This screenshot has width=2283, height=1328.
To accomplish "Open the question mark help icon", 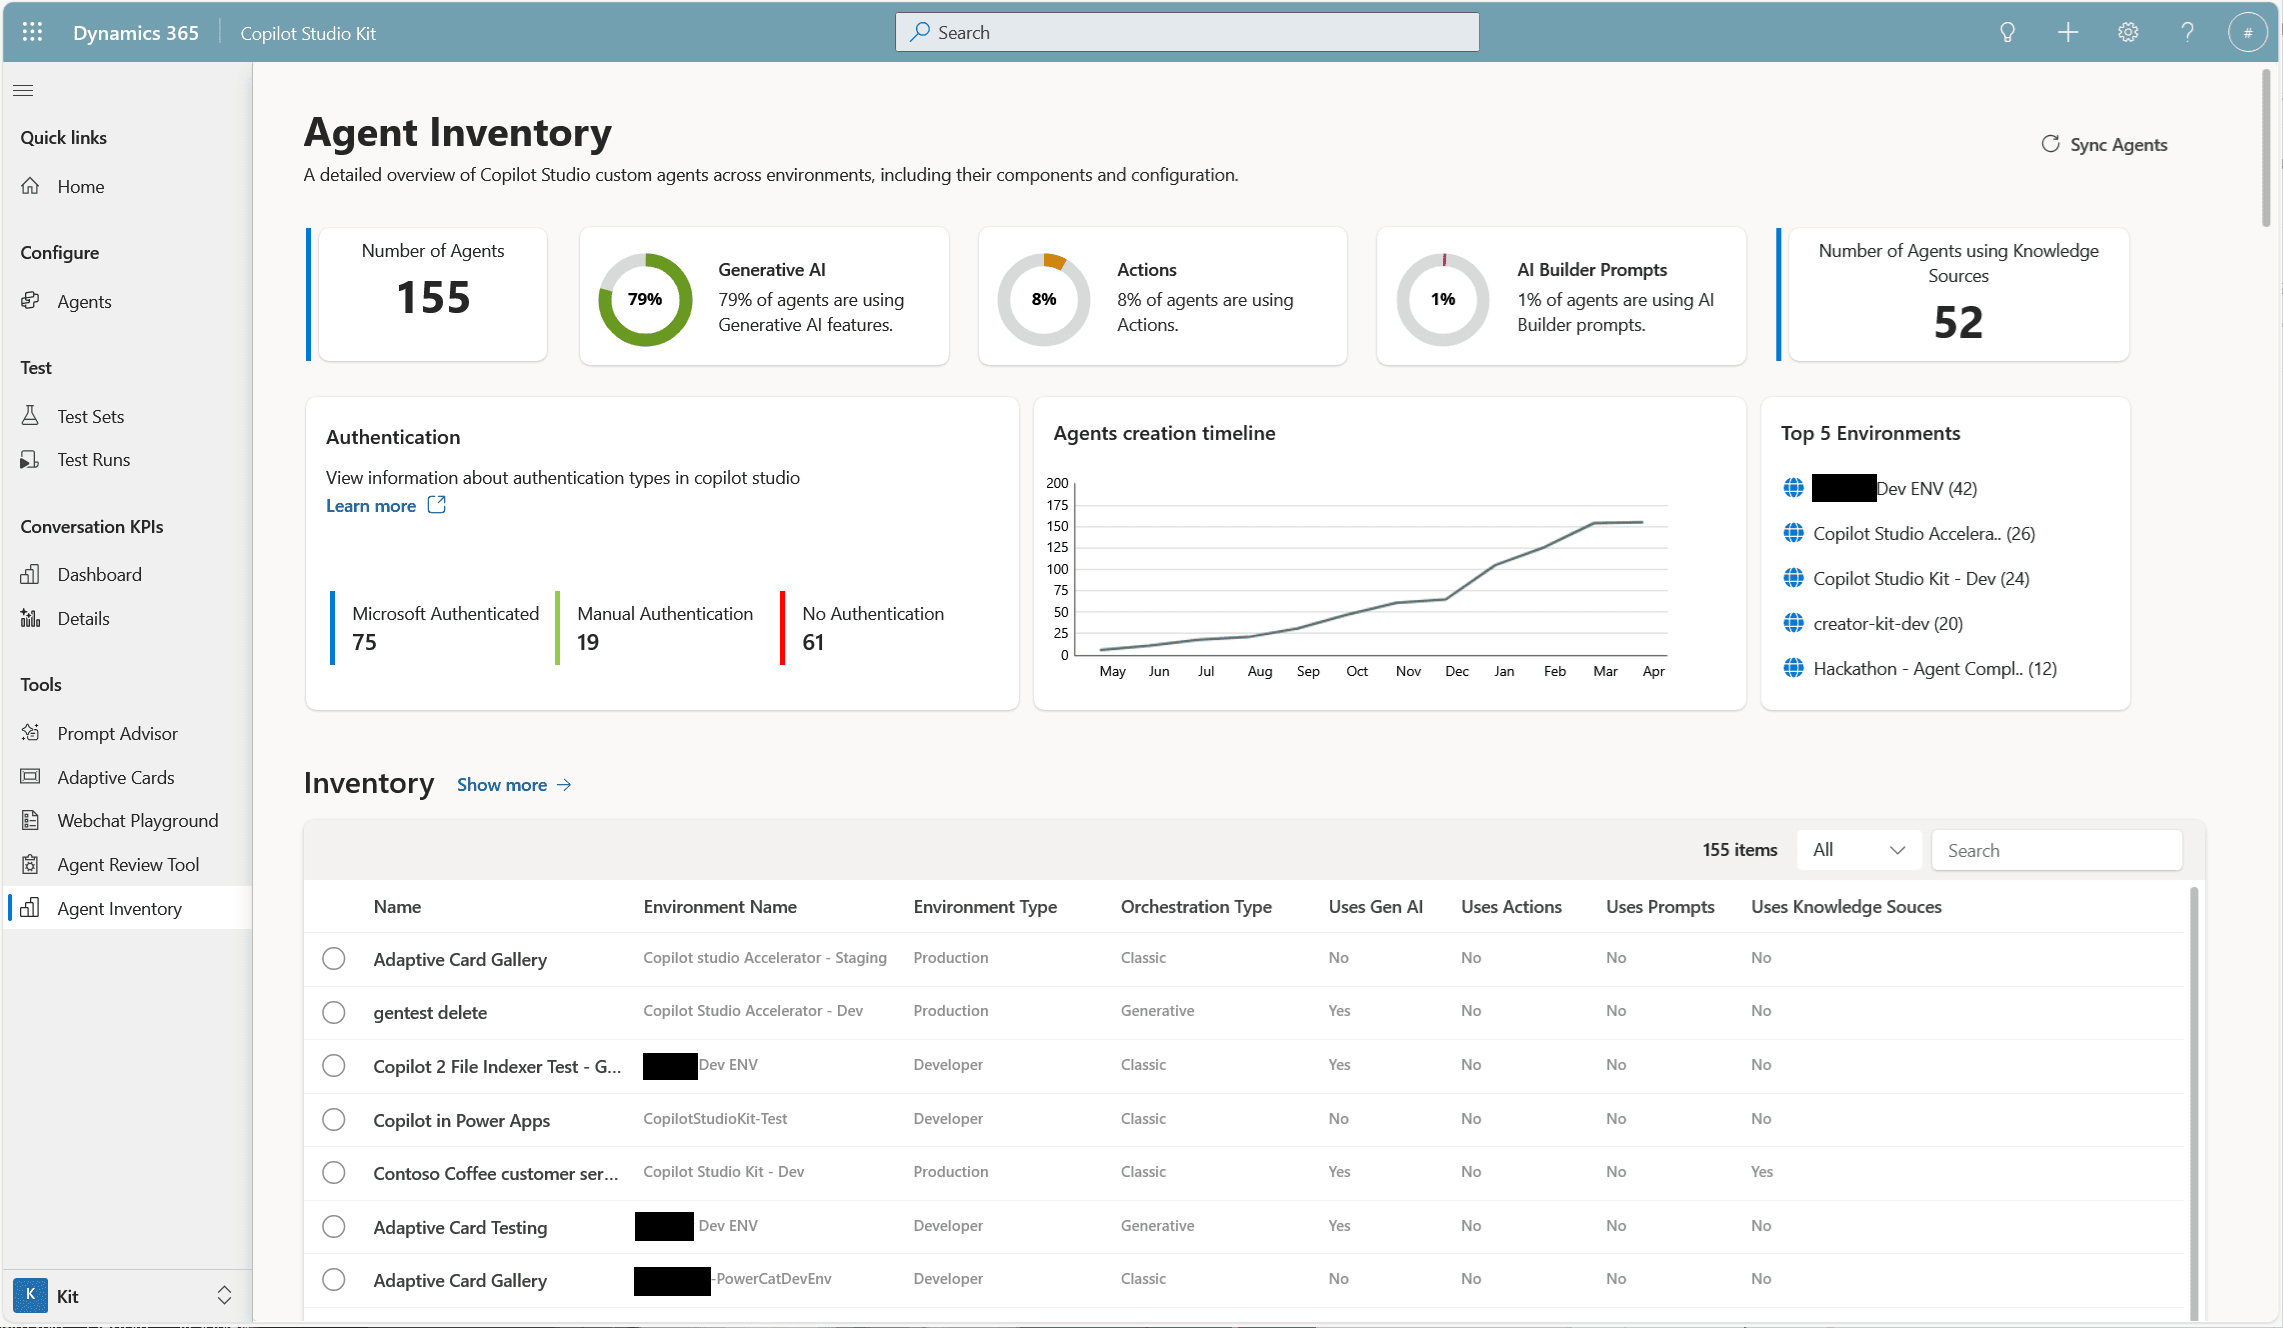I will coord(2187,32).
